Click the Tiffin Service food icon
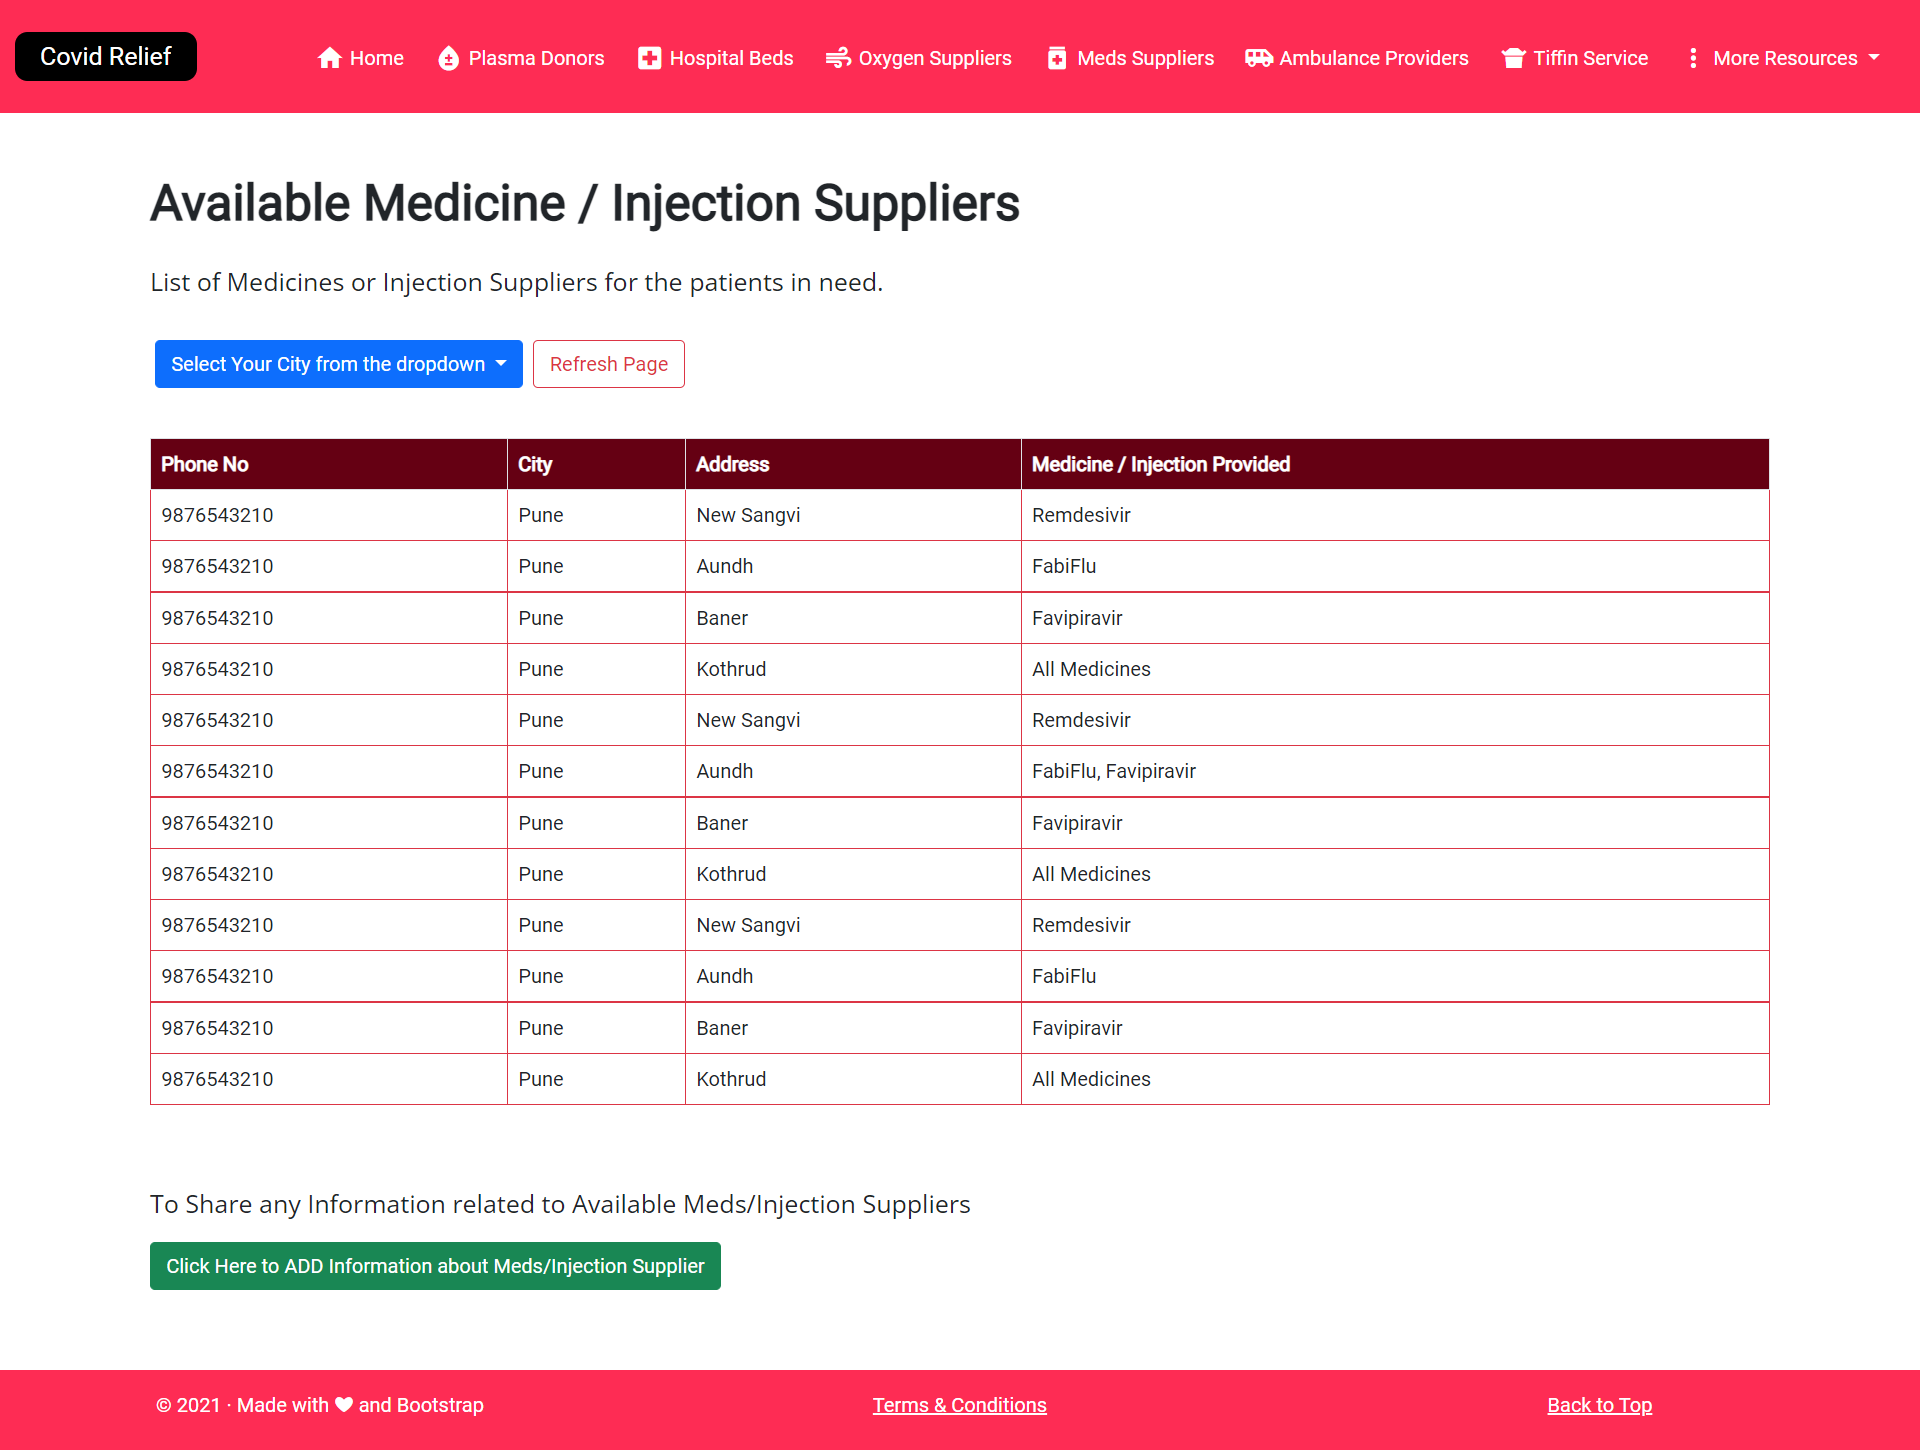 [x=1513, y=58]
